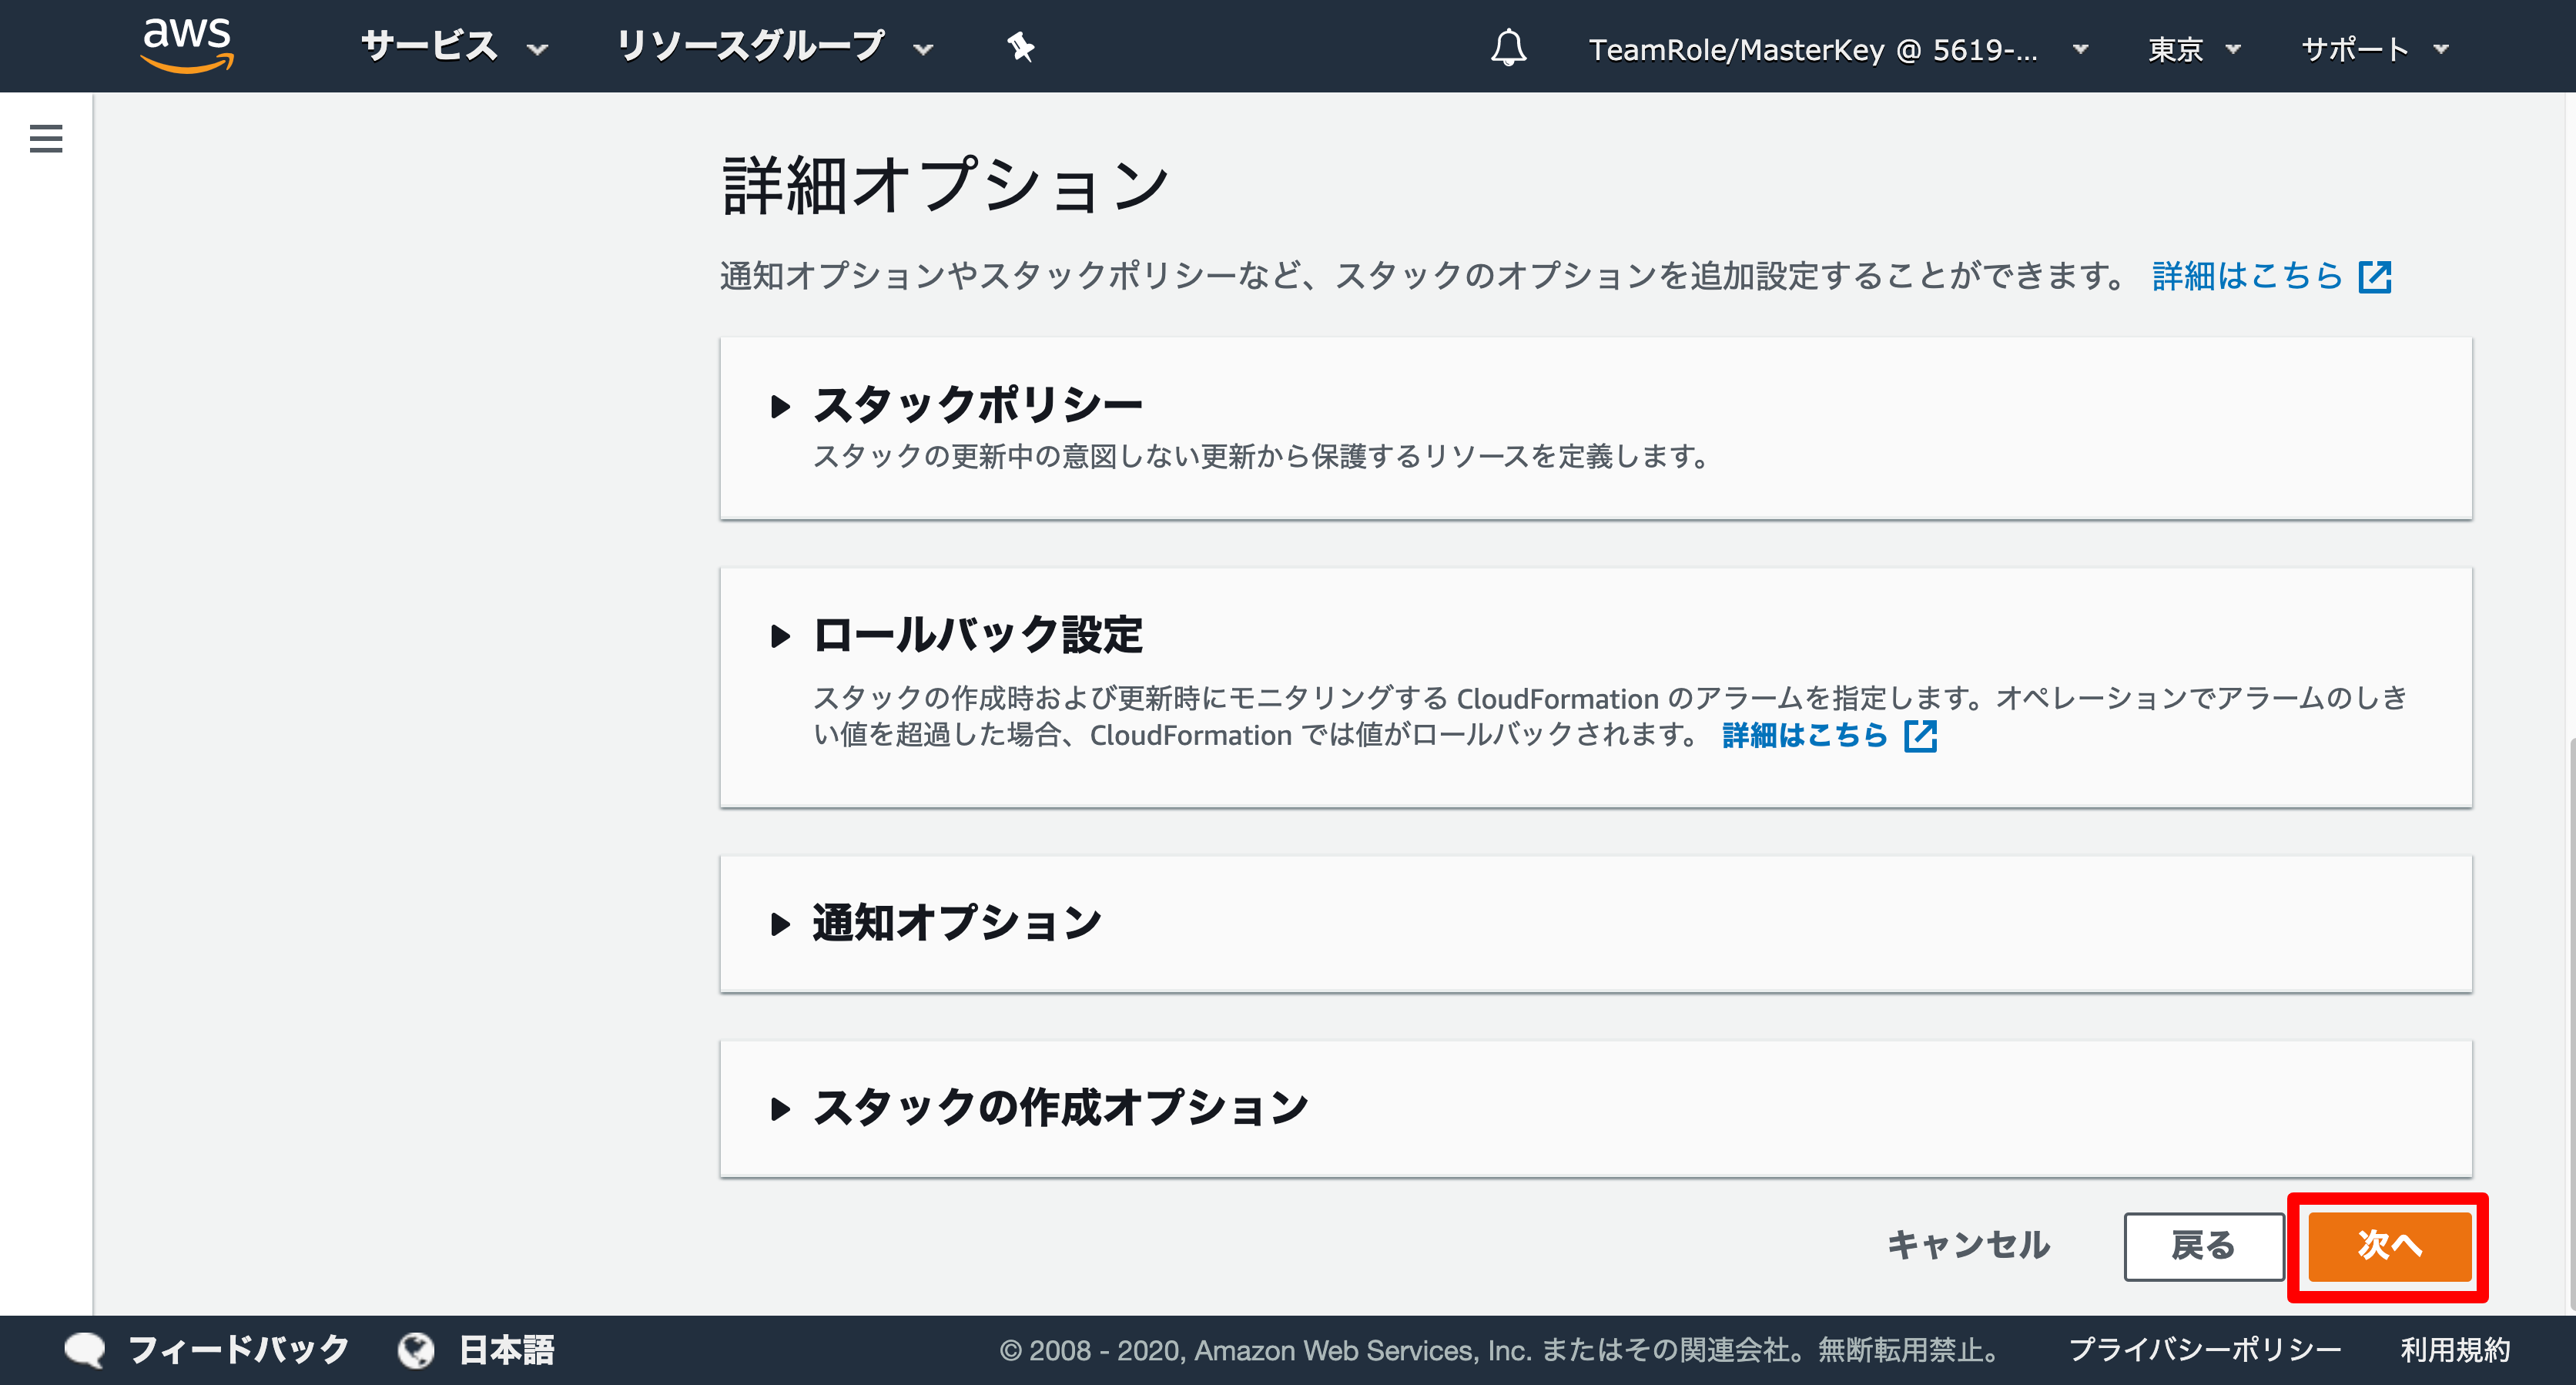The width and height of the screenshot is (2576, 1385).
Task: Open the 東京 region dropdown
Action: (2194, 49)
